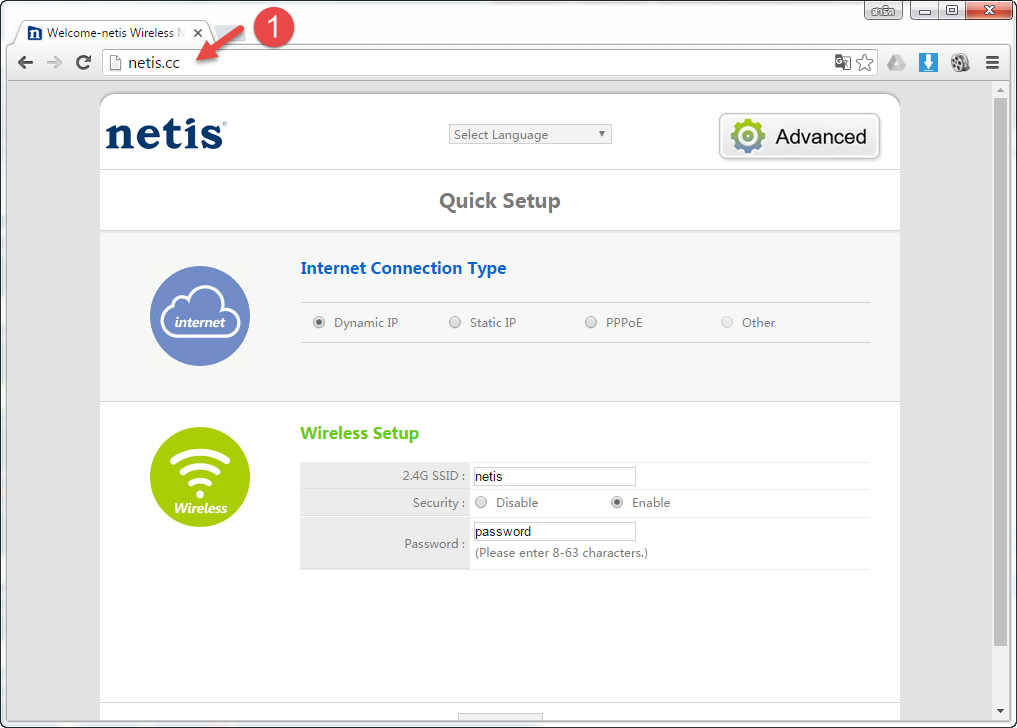Screen dimensions: 1017x728
Task: Click the blue download extension icon
Action: coord(928,62)
